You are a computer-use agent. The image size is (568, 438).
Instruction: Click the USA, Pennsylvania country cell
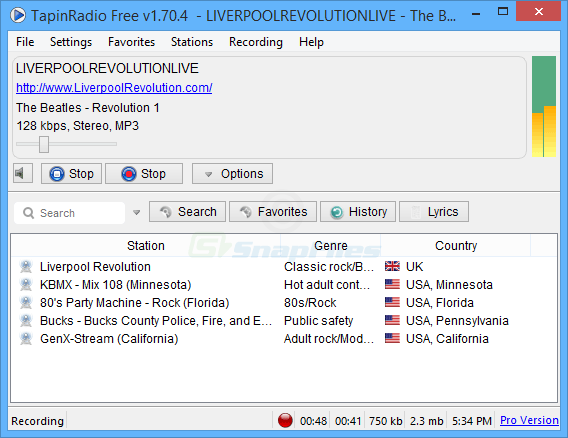click(x=457, y=321)
